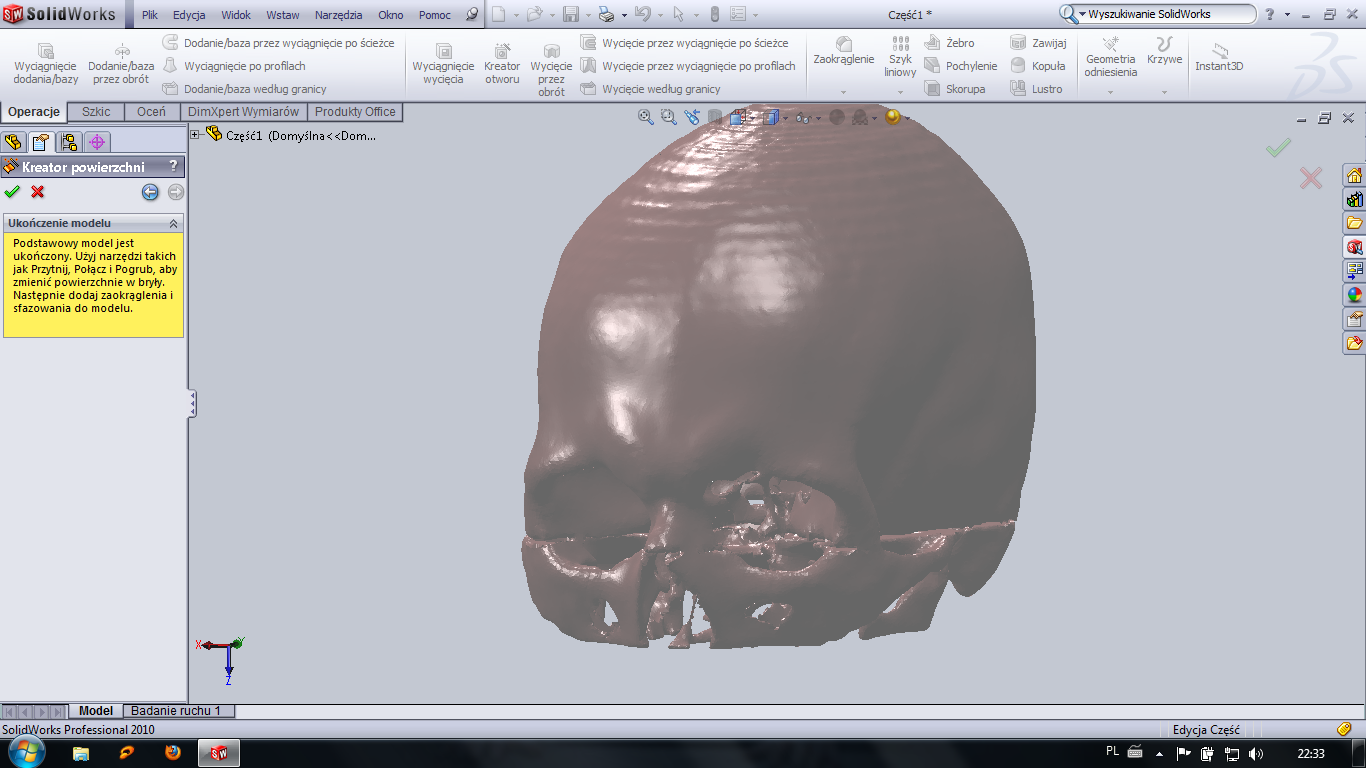Select Zawijaj wrap tool

pos(1038,43)
